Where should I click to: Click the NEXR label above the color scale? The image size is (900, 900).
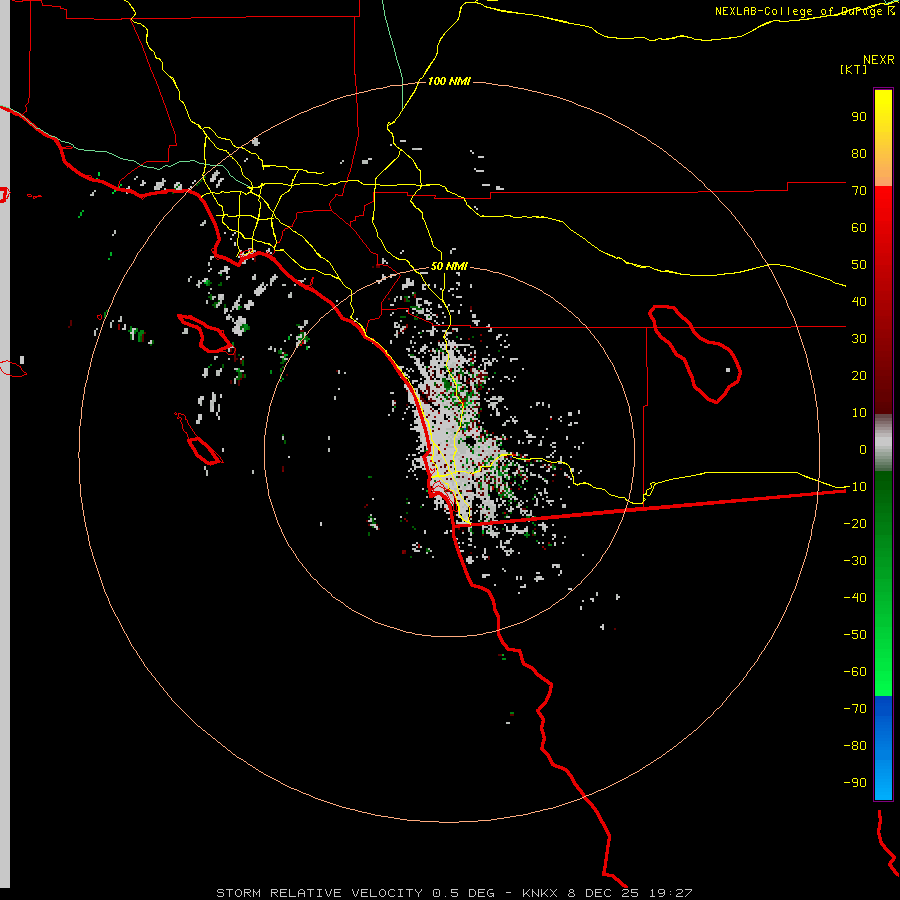pyautogui.click(x=879, y=60)
